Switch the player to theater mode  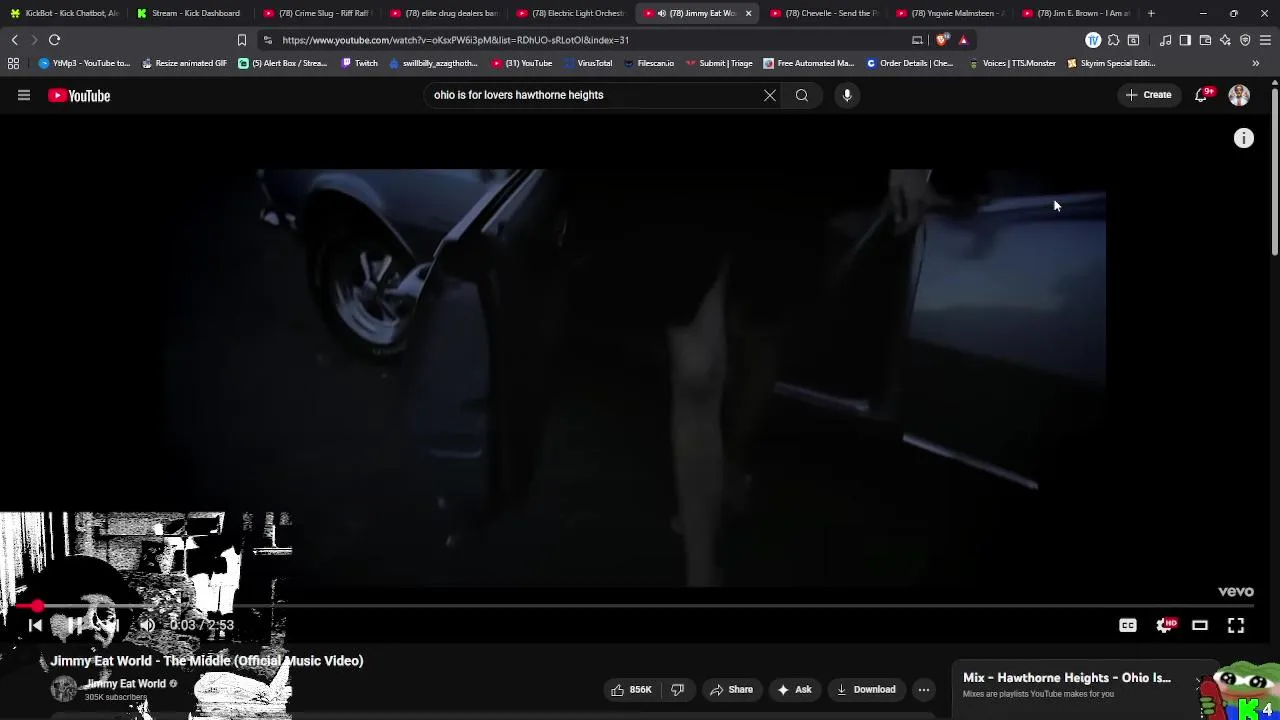(1200, 625)
